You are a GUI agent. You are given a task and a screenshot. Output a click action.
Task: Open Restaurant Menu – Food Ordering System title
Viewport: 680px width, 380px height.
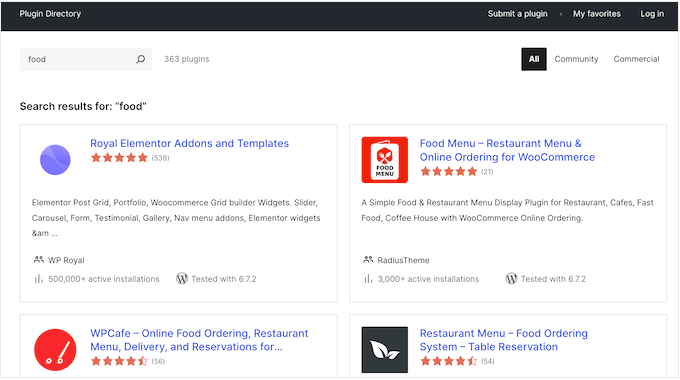(503, 340)
